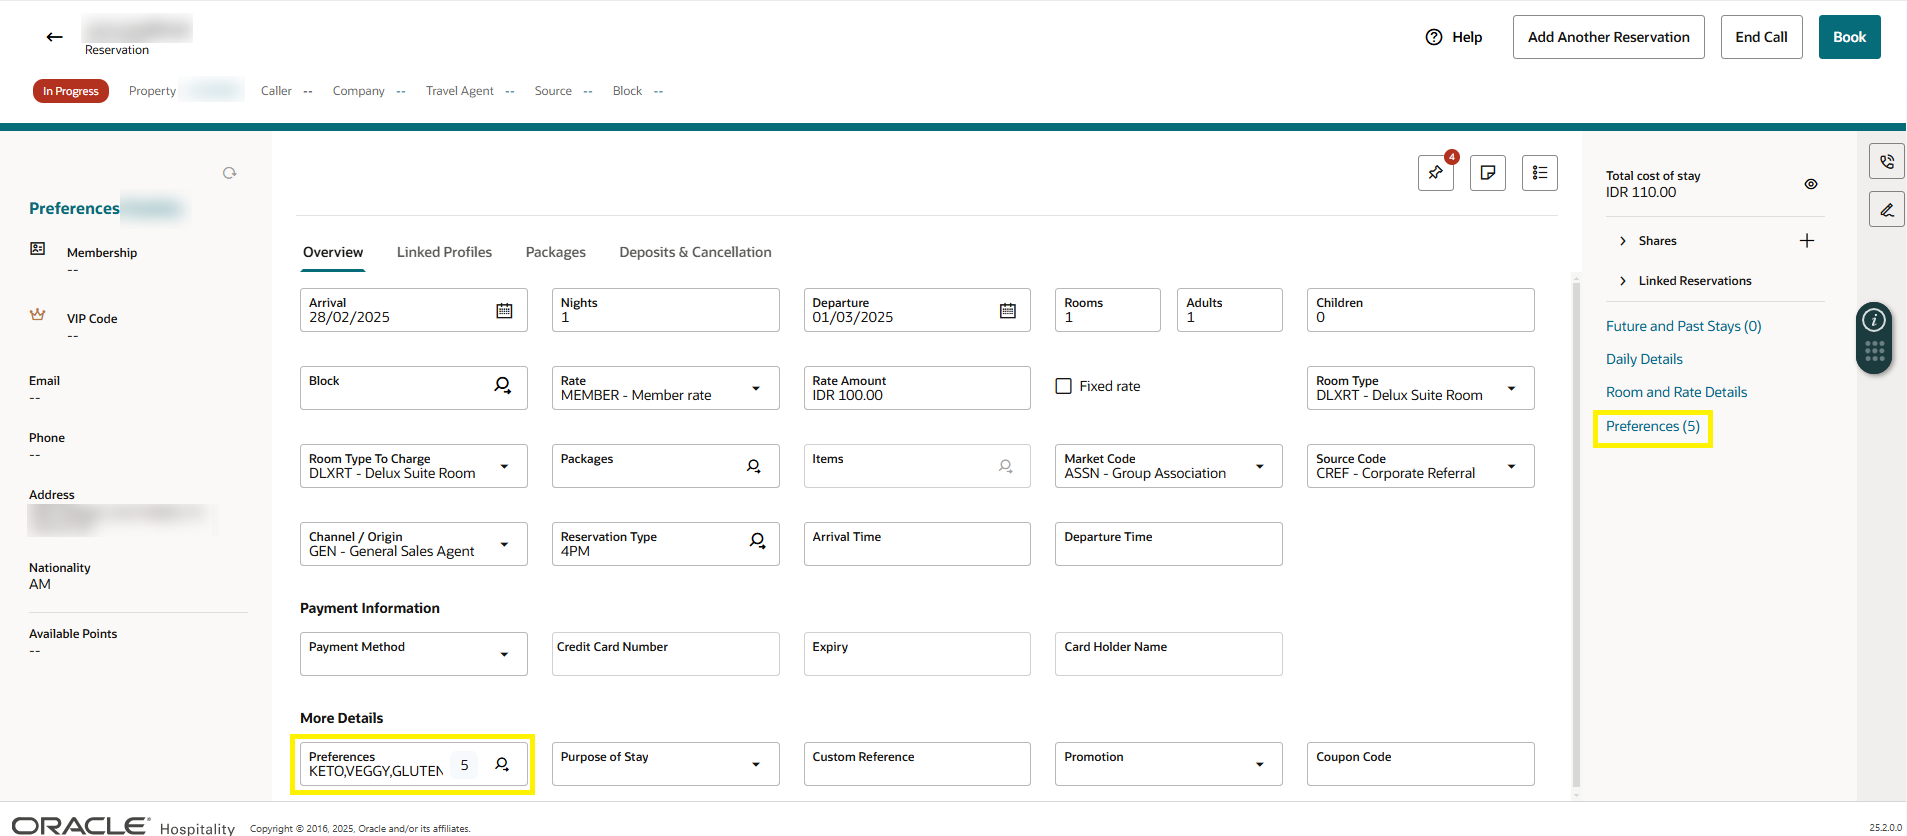
Task: Click the back arrow beside Reservation
Action: [x=54, y=37]
